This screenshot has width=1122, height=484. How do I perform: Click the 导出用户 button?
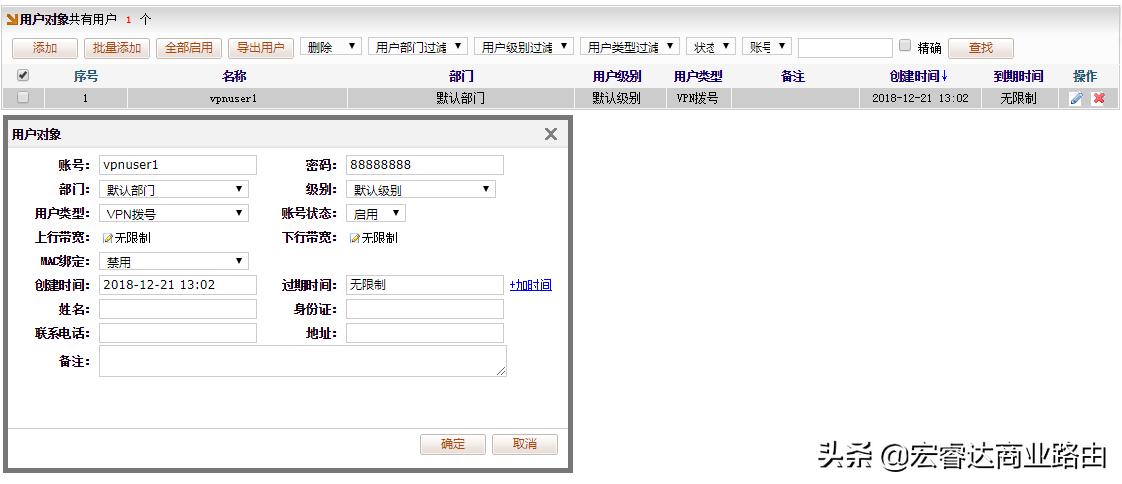point(260,48)
